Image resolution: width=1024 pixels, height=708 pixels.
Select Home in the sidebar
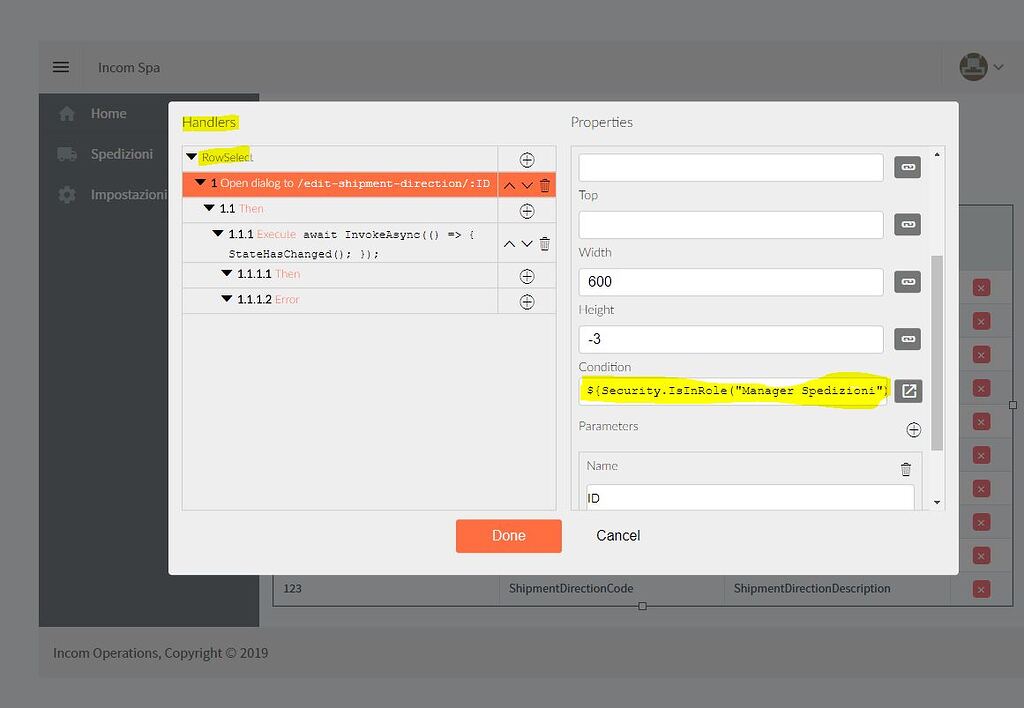coord(108,114)
